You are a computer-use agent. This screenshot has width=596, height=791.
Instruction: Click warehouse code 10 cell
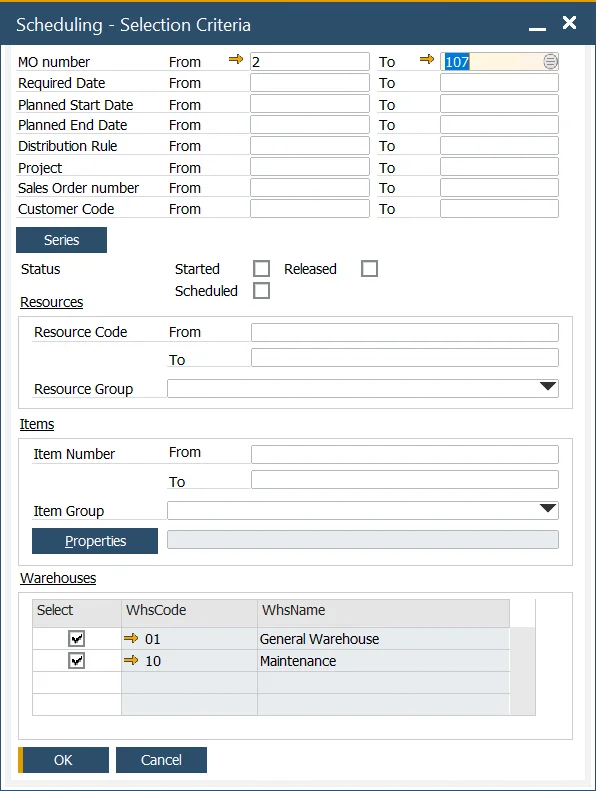[189, 660]
